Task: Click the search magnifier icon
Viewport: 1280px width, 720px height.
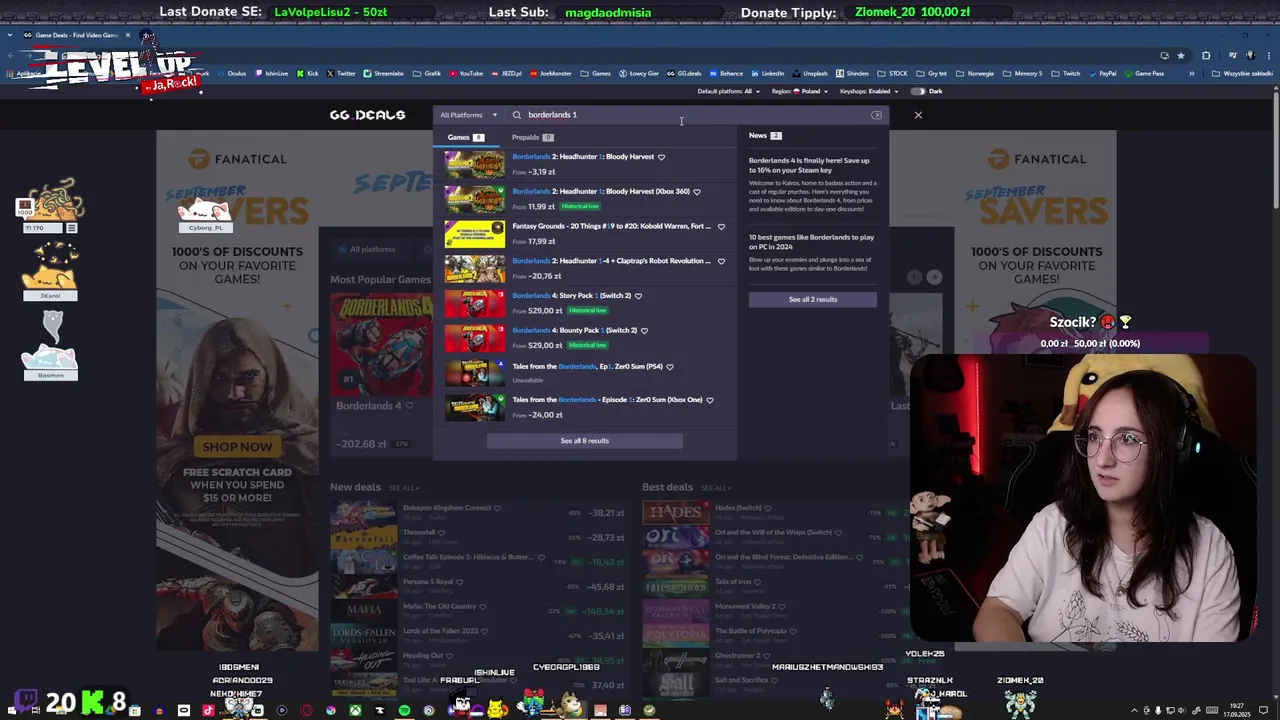Action: 517,115
